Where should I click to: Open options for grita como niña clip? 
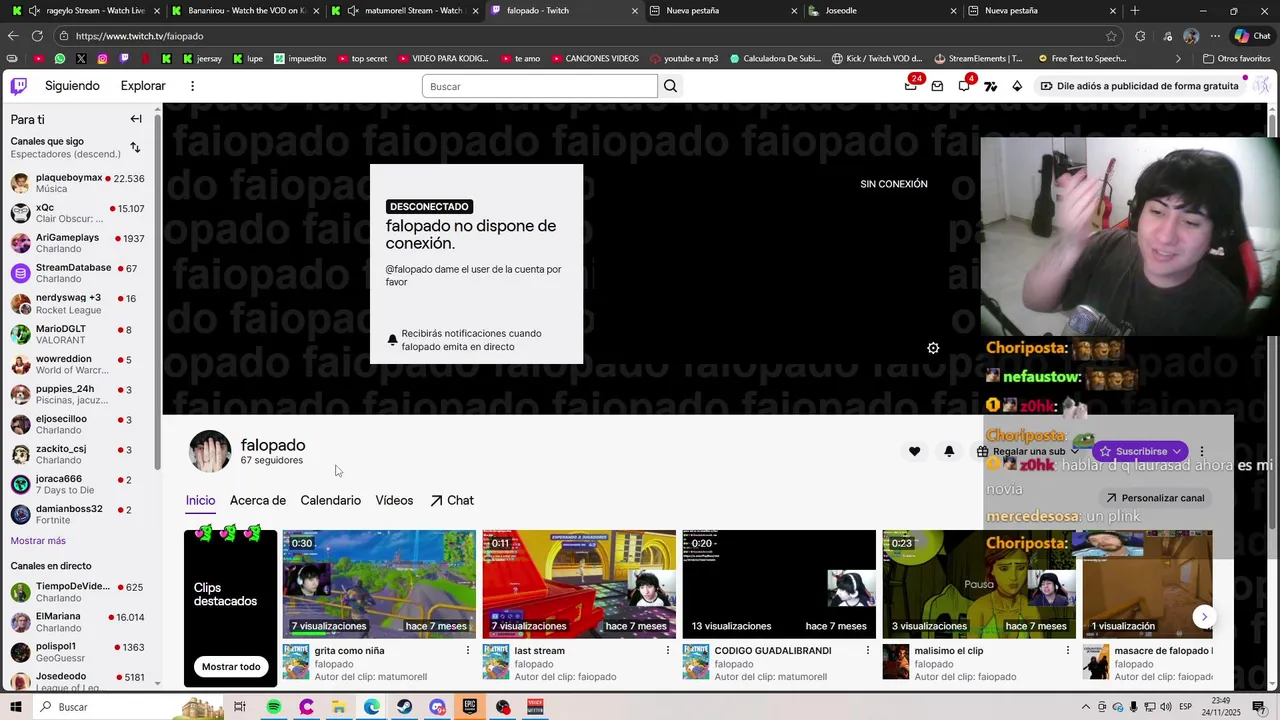[x=467, y=650]
